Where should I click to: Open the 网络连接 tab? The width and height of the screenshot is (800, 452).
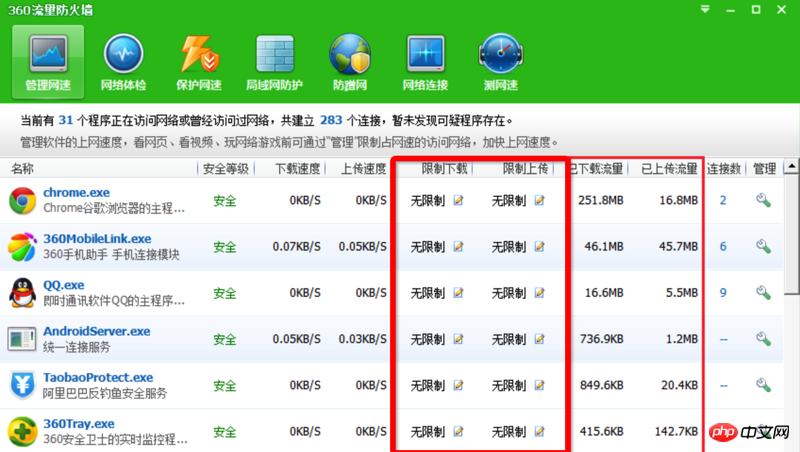point(426,62)
